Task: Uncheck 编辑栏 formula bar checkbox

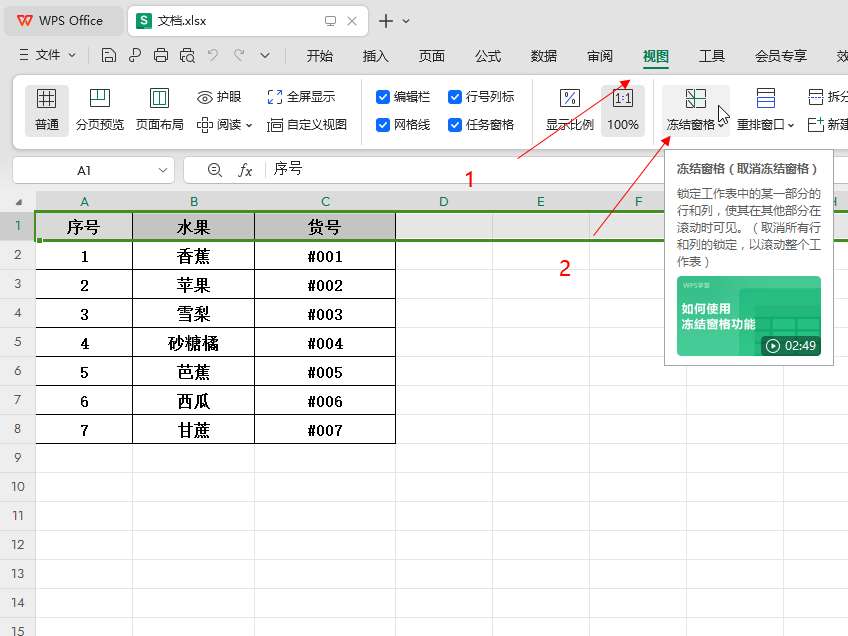Action: pyautogui.click(x=383, y=97)
